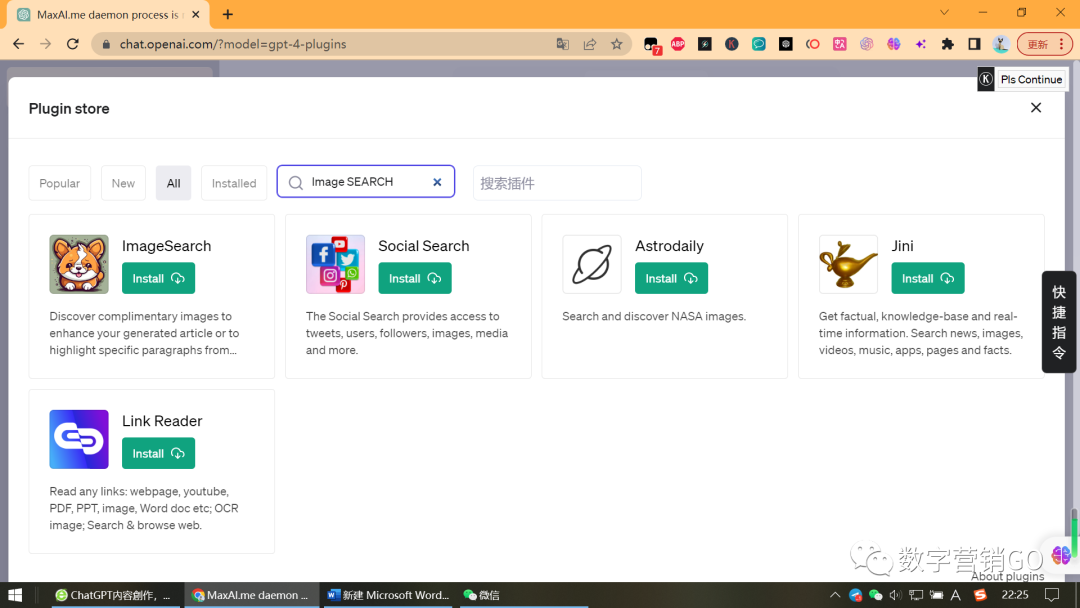This screenshot has width=1080, height=608.
Task: Open the purple knot logo extension
Action: [866, 44]
